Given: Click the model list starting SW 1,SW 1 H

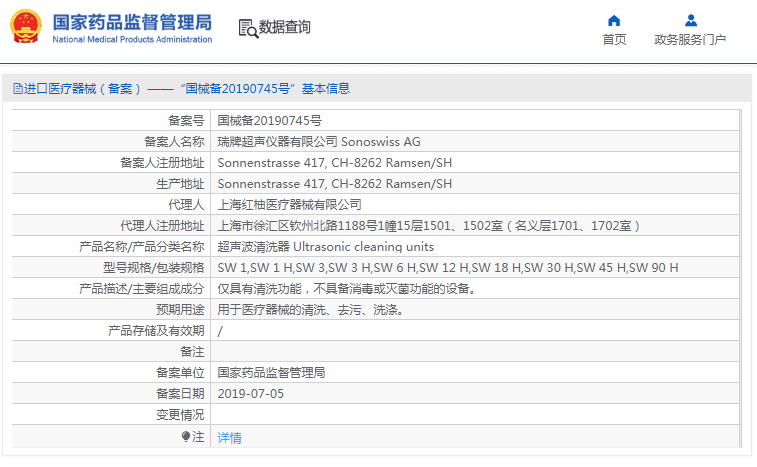Looking at the screenshot, I should point(448,268).
